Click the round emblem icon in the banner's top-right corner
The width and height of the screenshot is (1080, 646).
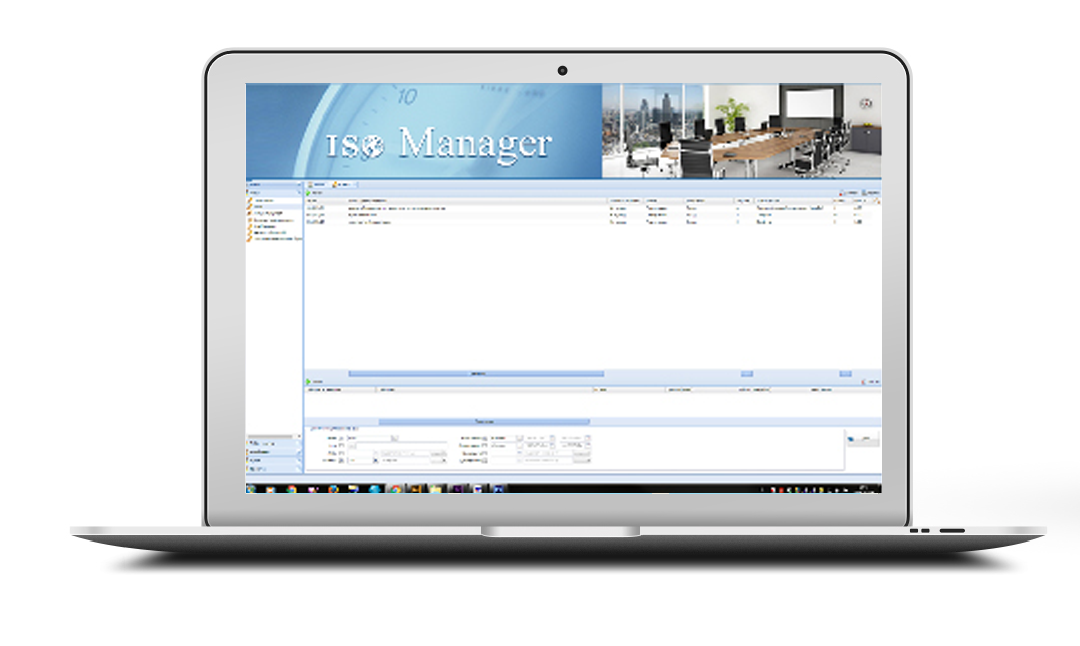coord(865,103)
